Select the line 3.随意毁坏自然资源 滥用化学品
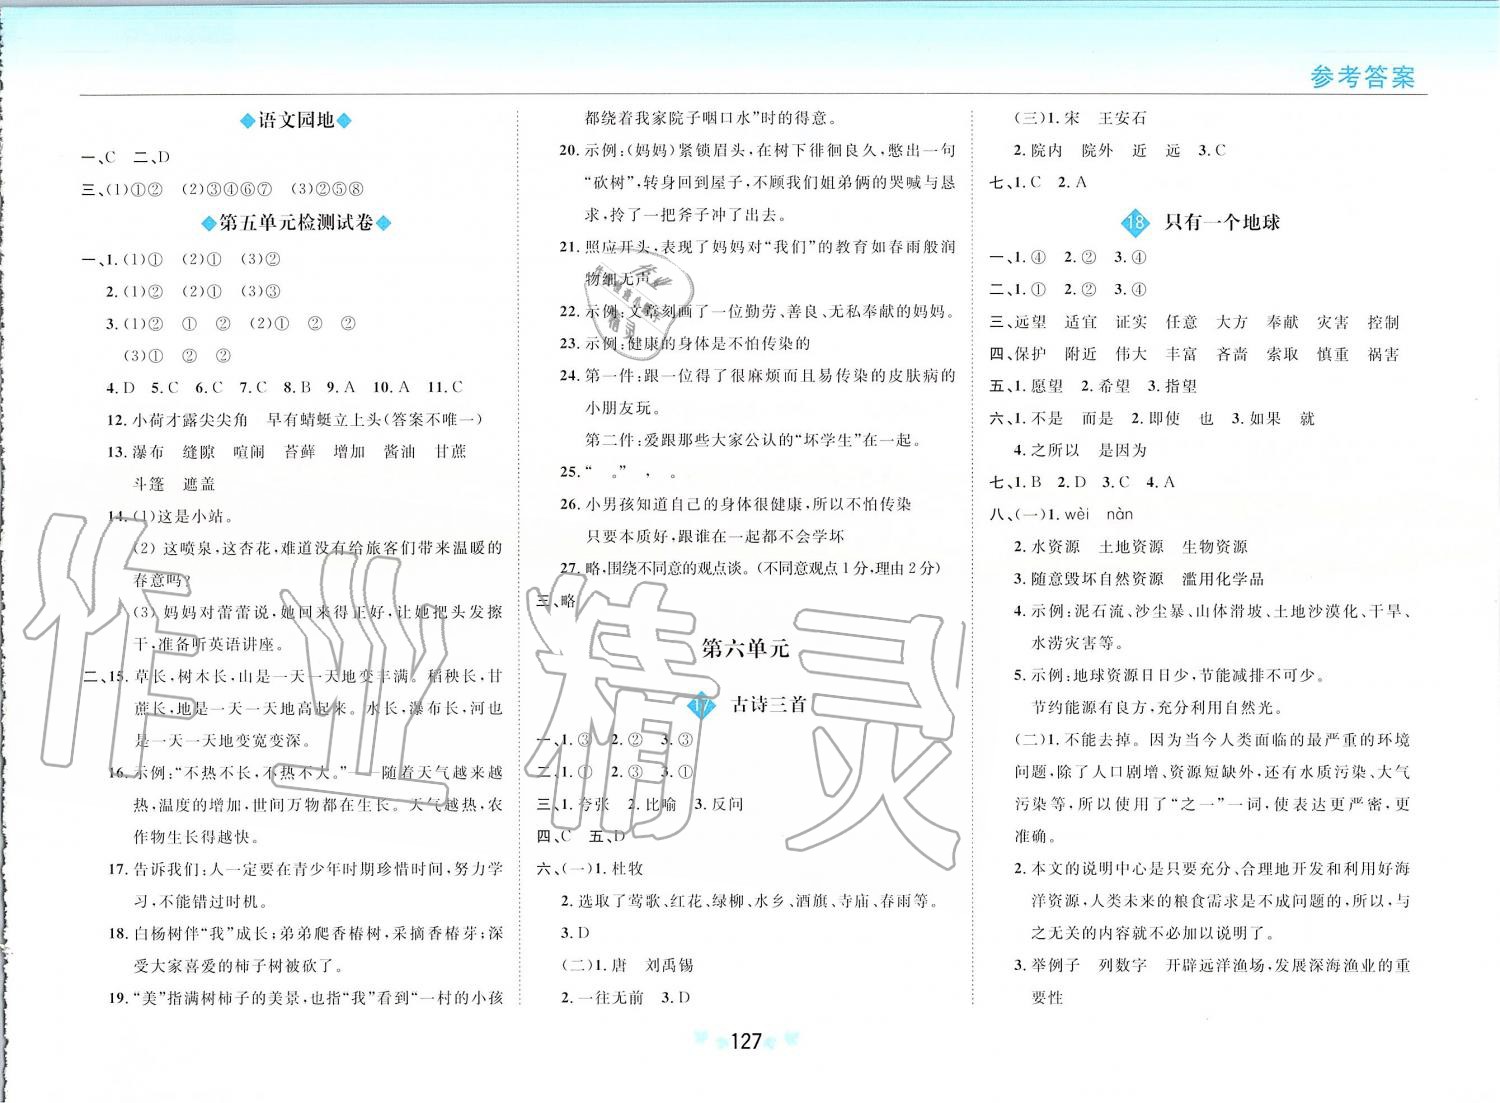 tap(1138, 579)
